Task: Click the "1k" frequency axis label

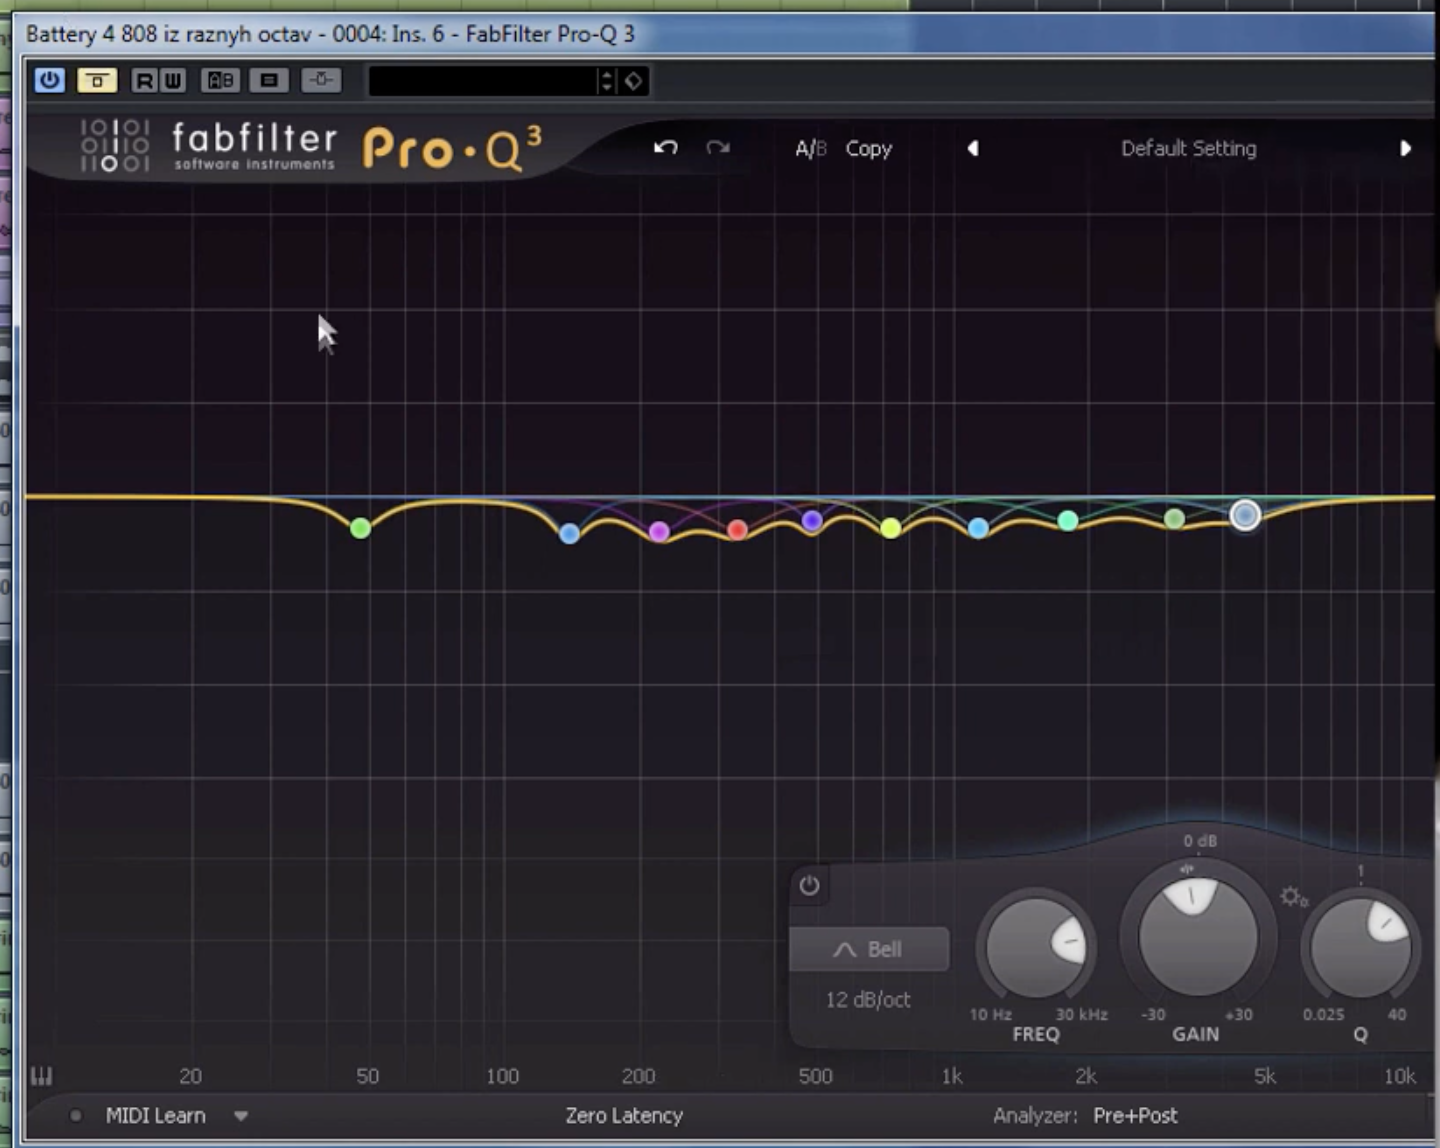Action: click(952, 1076)
